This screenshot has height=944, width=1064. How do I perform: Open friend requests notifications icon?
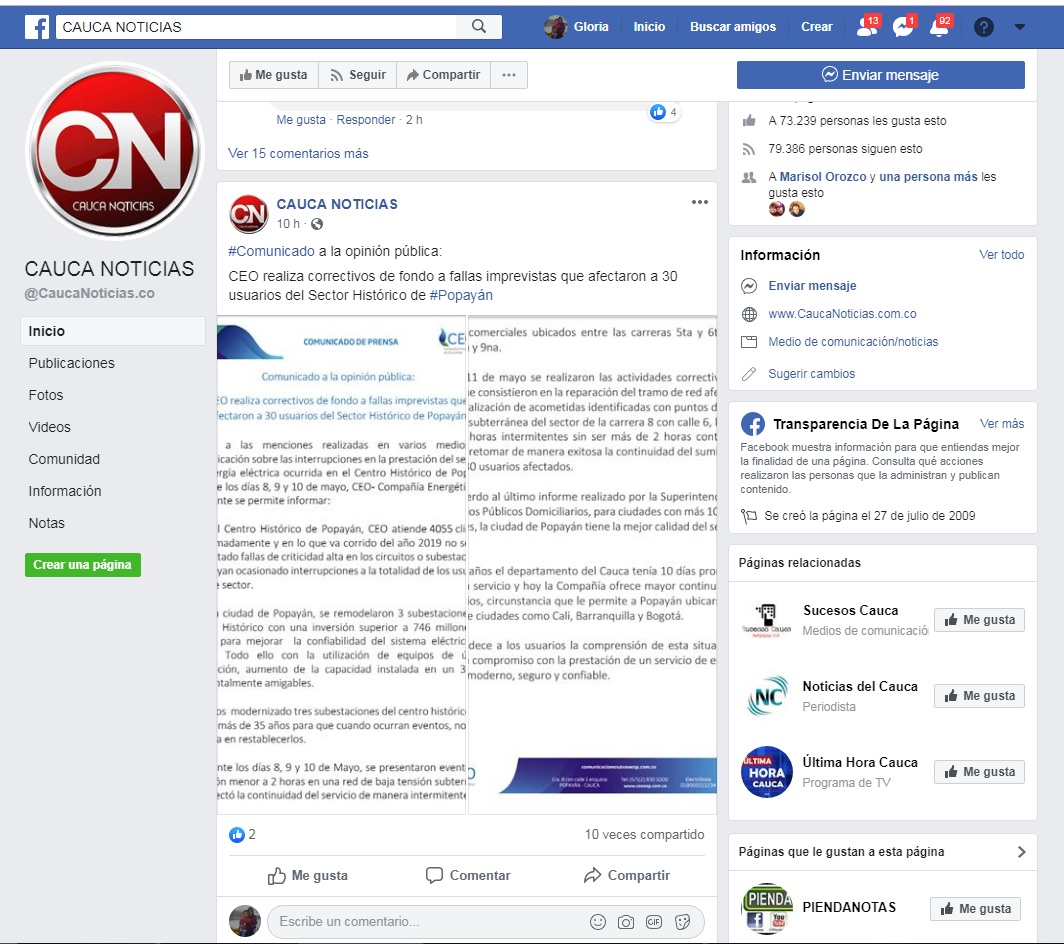click(x=866, y=27)
